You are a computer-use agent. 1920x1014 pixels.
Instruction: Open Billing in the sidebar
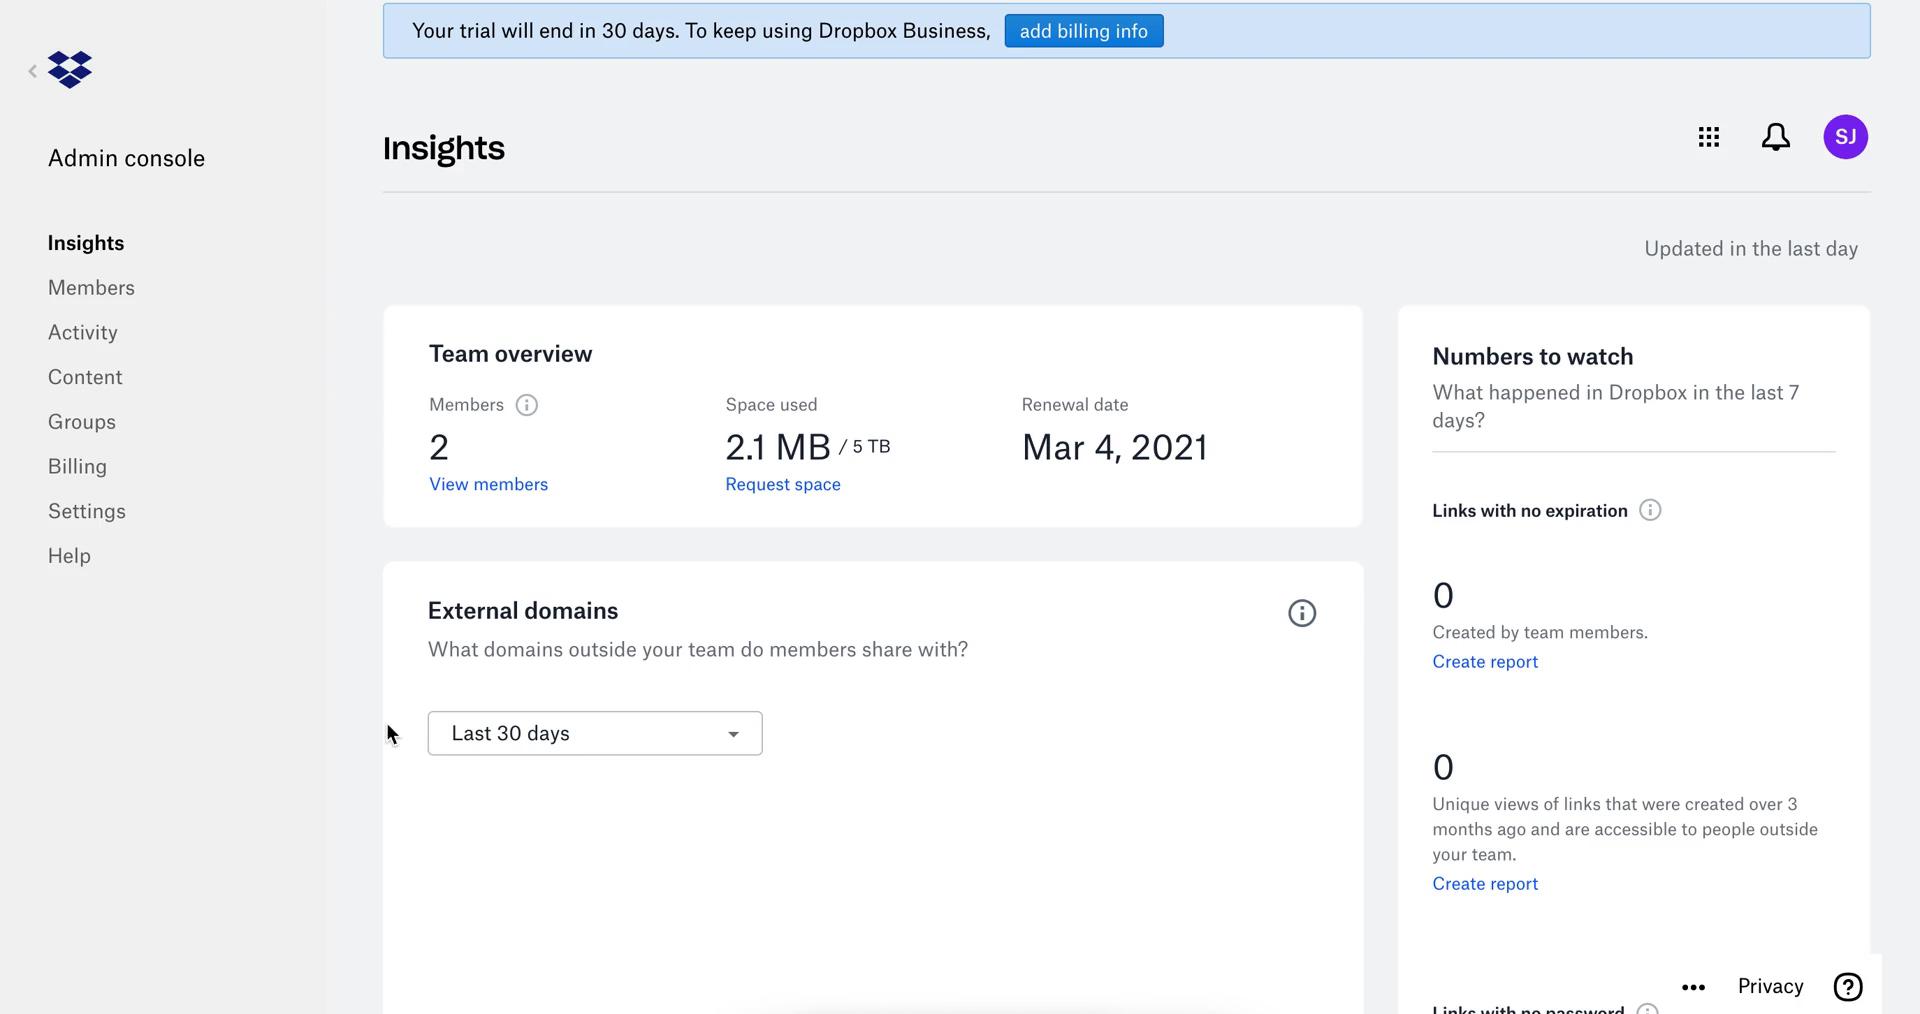[x=77, y=467]
